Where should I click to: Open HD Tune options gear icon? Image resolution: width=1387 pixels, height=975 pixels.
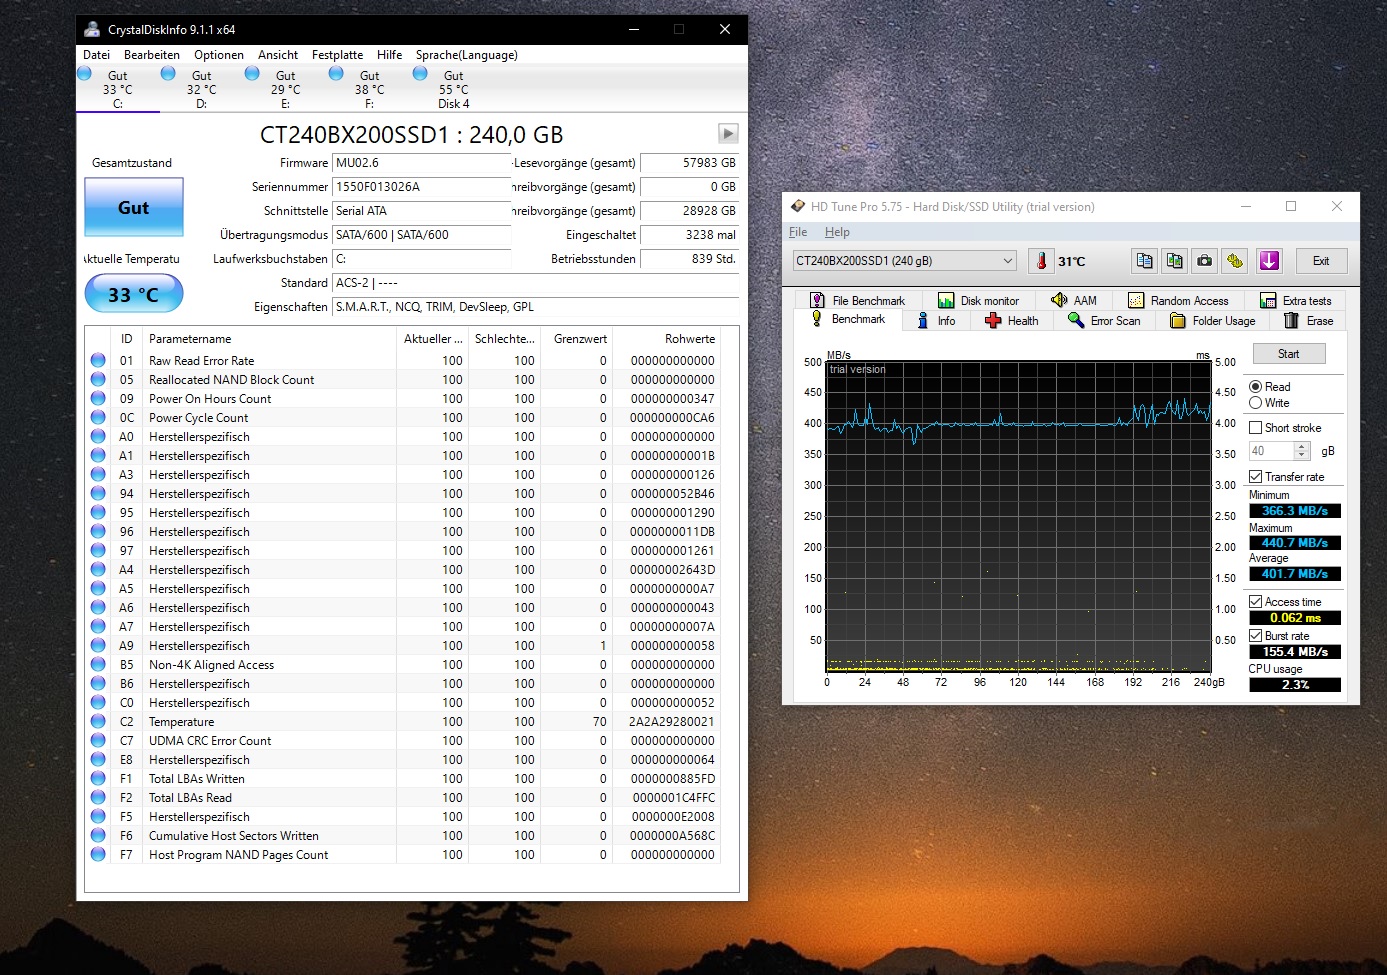tap(1235, 261)
